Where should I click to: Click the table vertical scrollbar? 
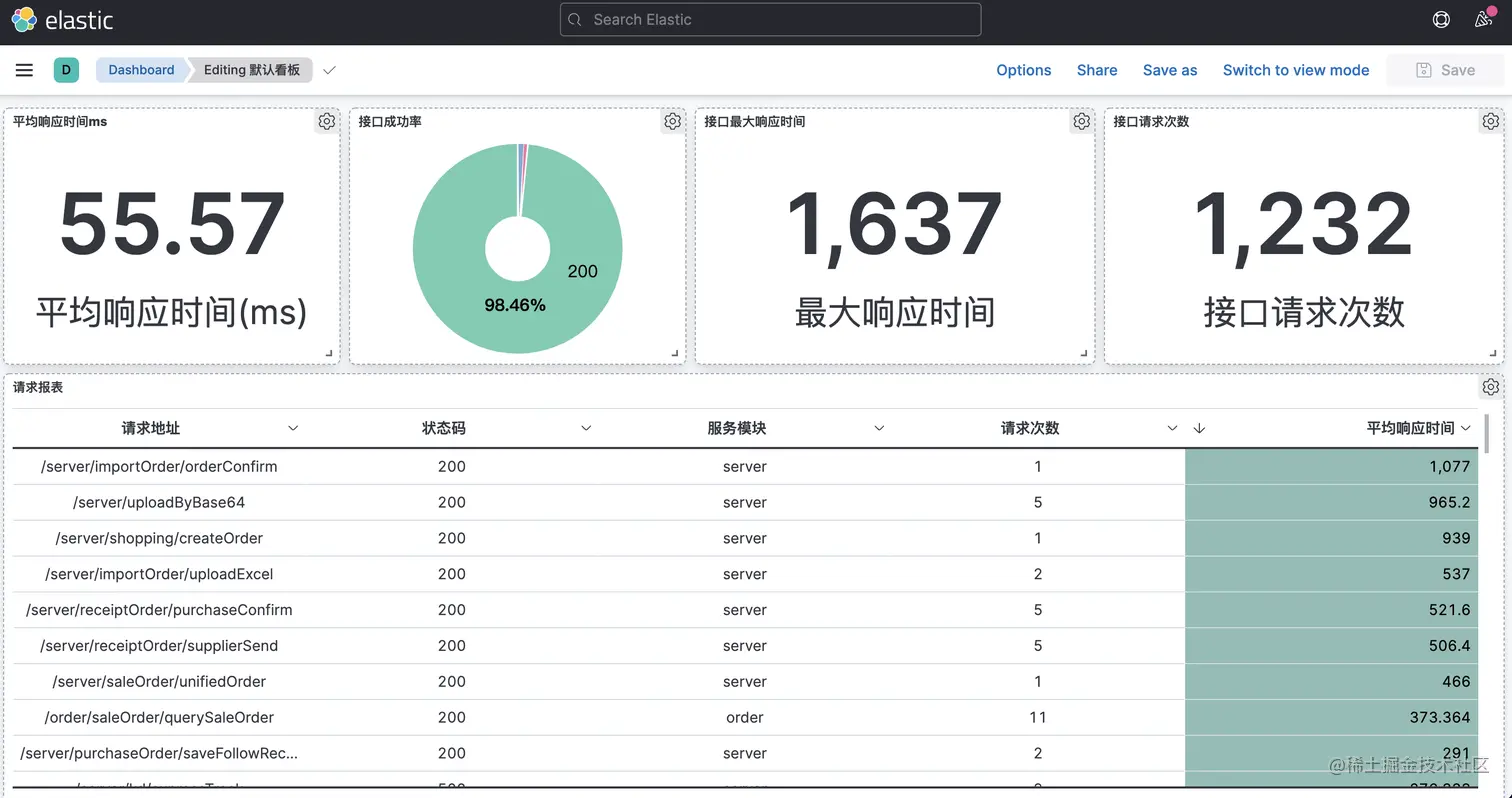tap(1487, 434)
